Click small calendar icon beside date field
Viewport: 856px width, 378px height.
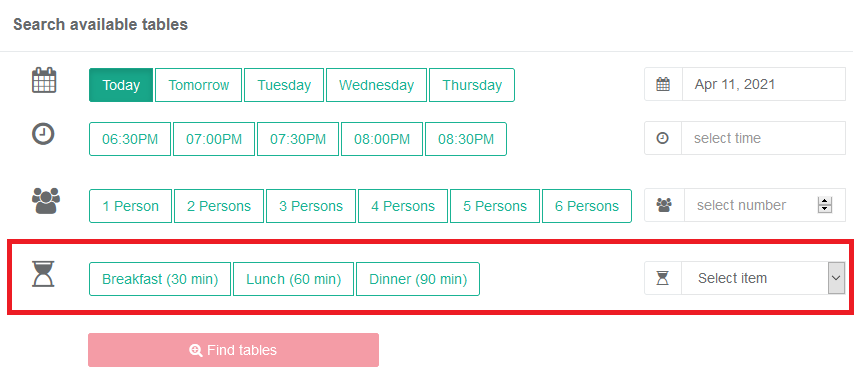663,85
